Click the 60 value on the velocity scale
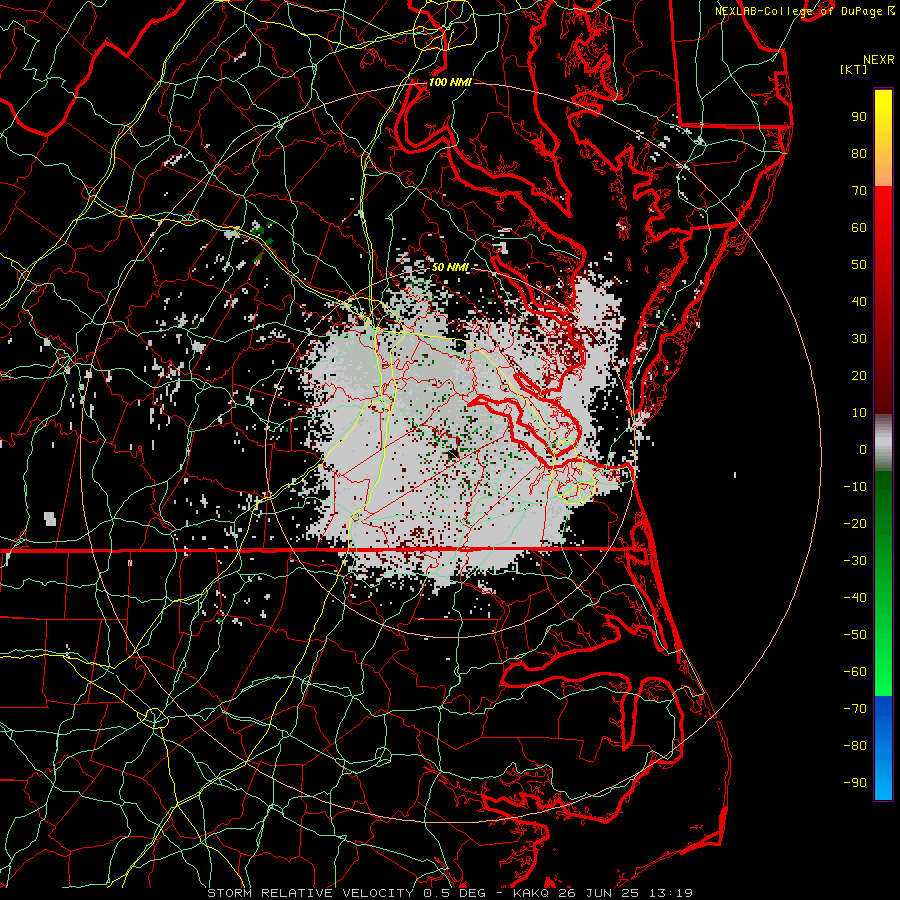900x900 pixels. pyautogui.click(x=859, y=228)
